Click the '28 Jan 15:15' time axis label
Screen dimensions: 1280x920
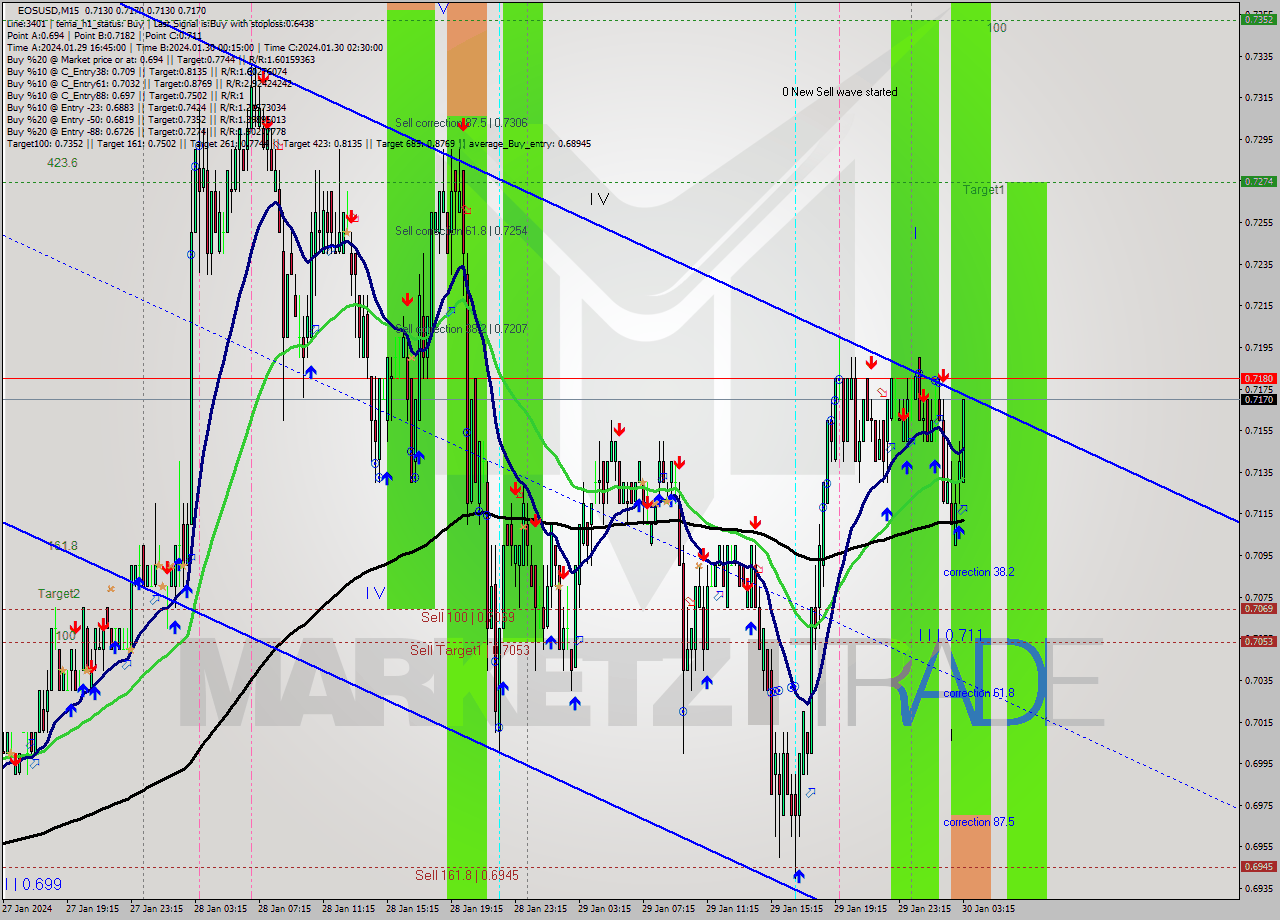(x=411, y=909)
